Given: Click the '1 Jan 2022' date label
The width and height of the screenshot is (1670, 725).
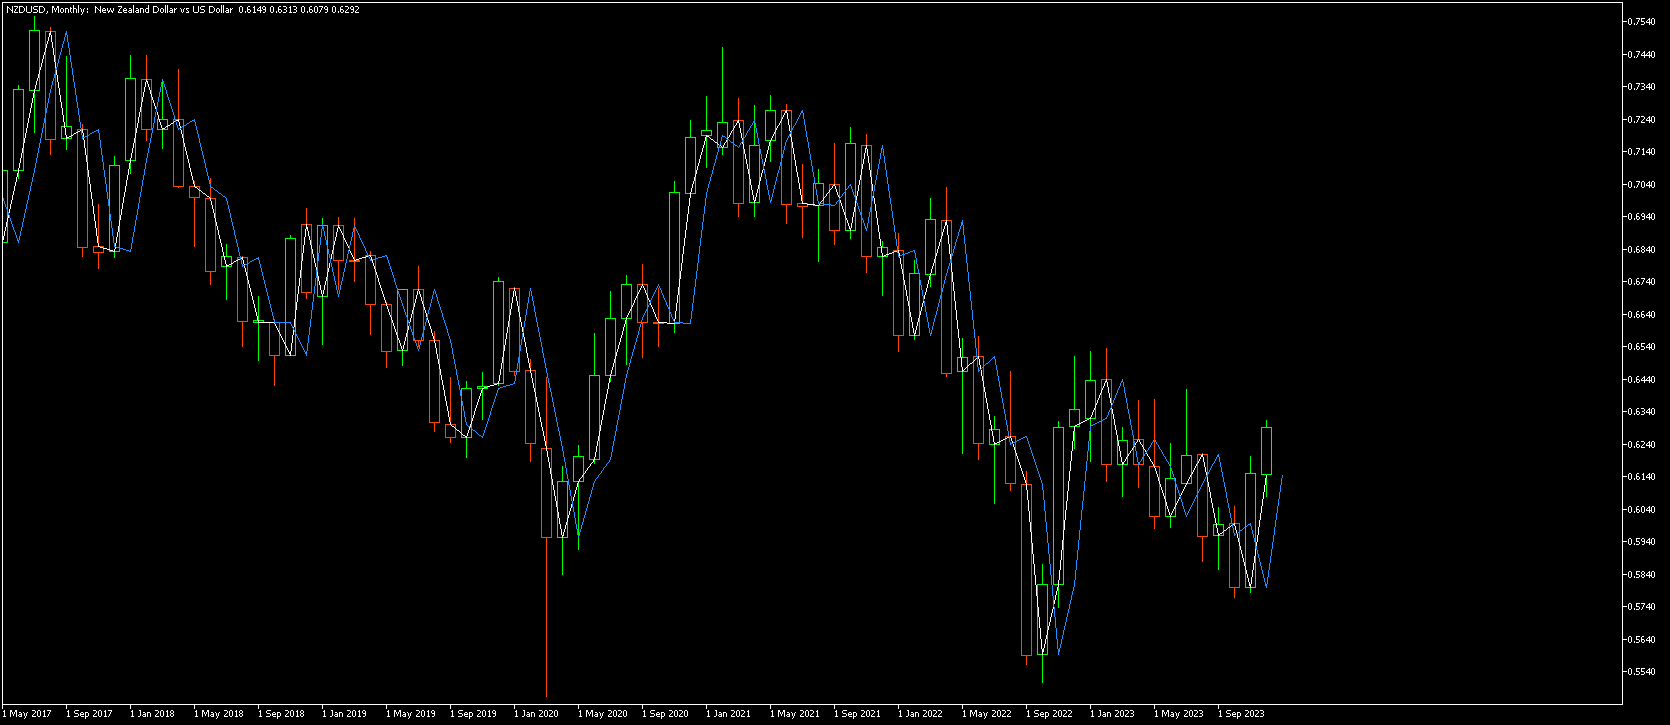Looking at the screenshot, I should [921, 714].
